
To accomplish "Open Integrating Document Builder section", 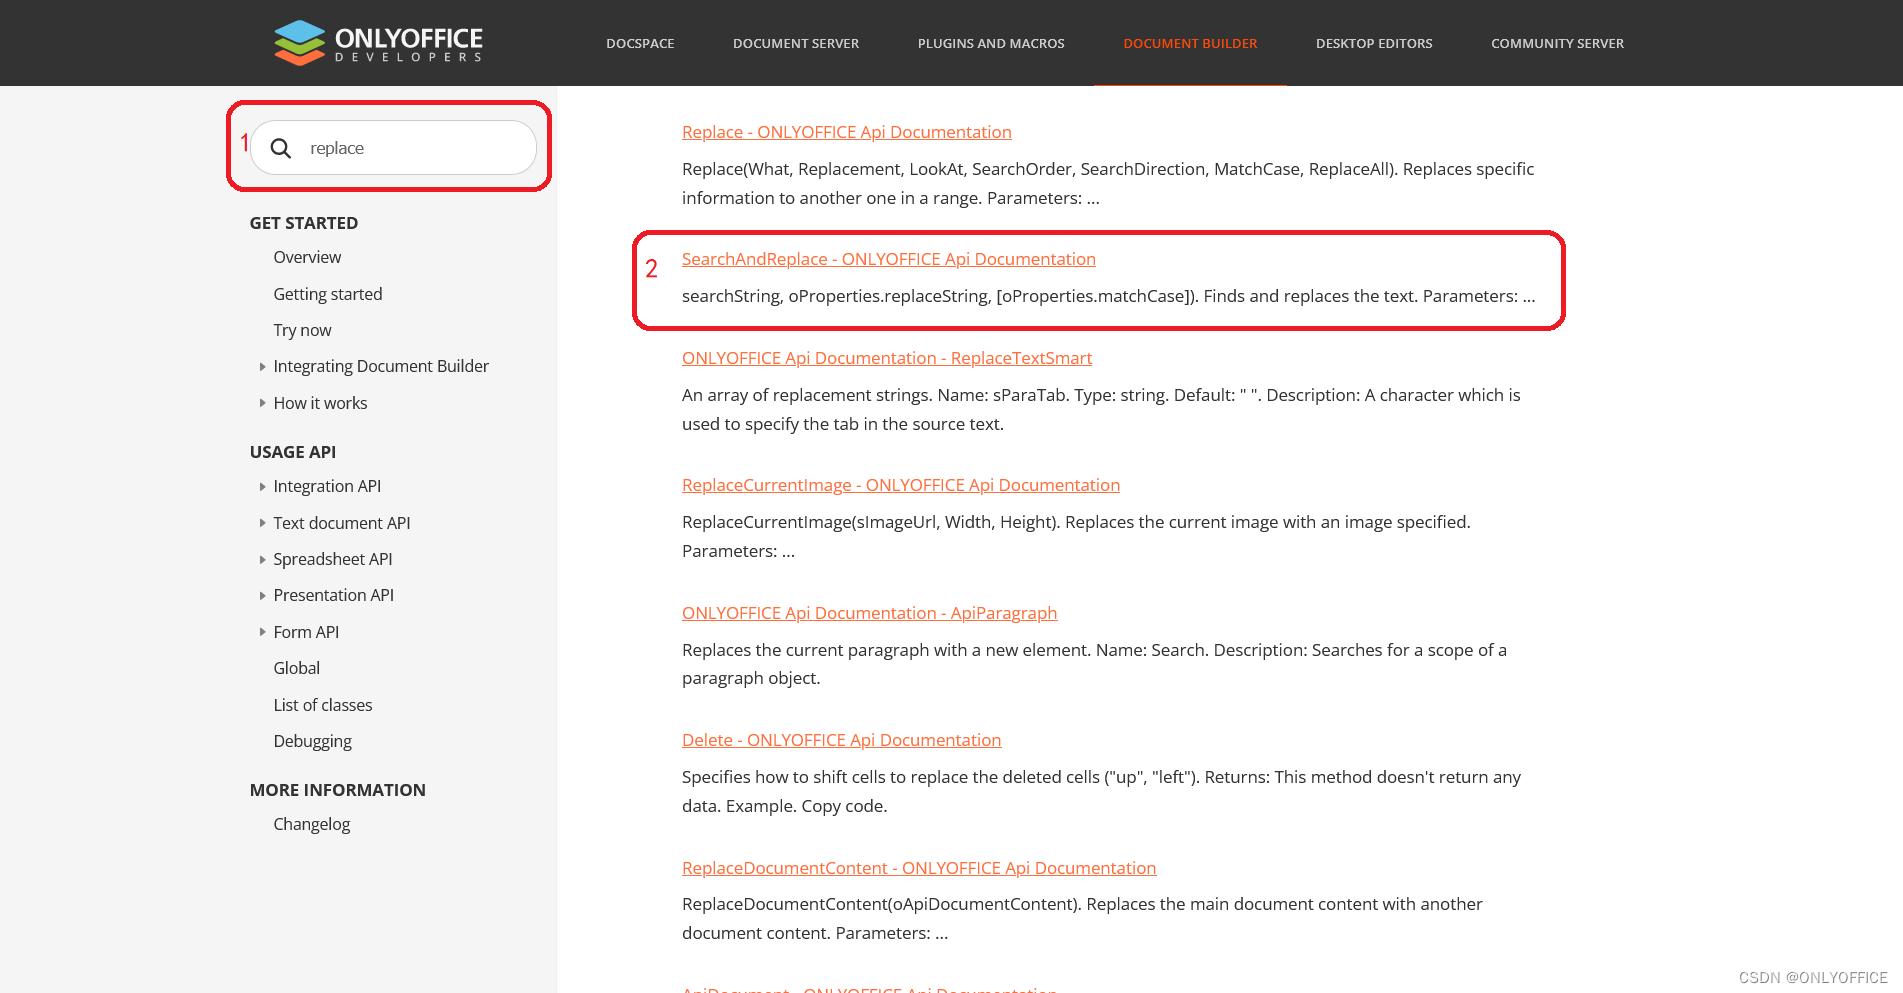I will pyautogui.click(x=381, y=366).
